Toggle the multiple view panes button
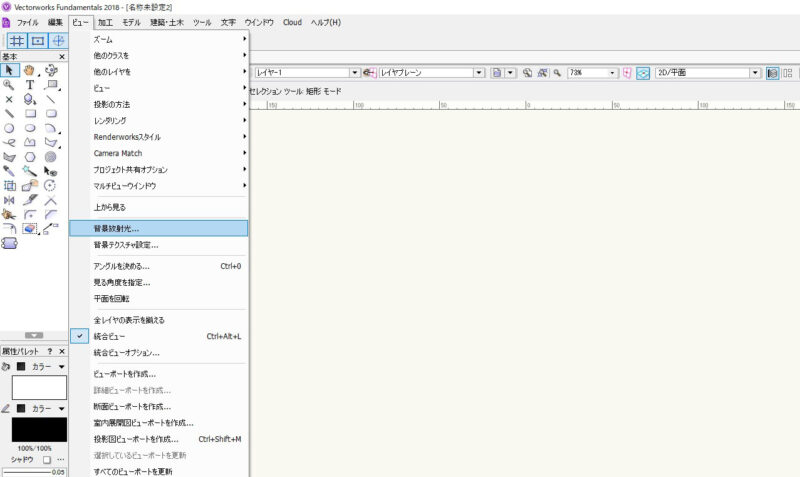This screenshot has height=477, width=800. click(788, 73)
